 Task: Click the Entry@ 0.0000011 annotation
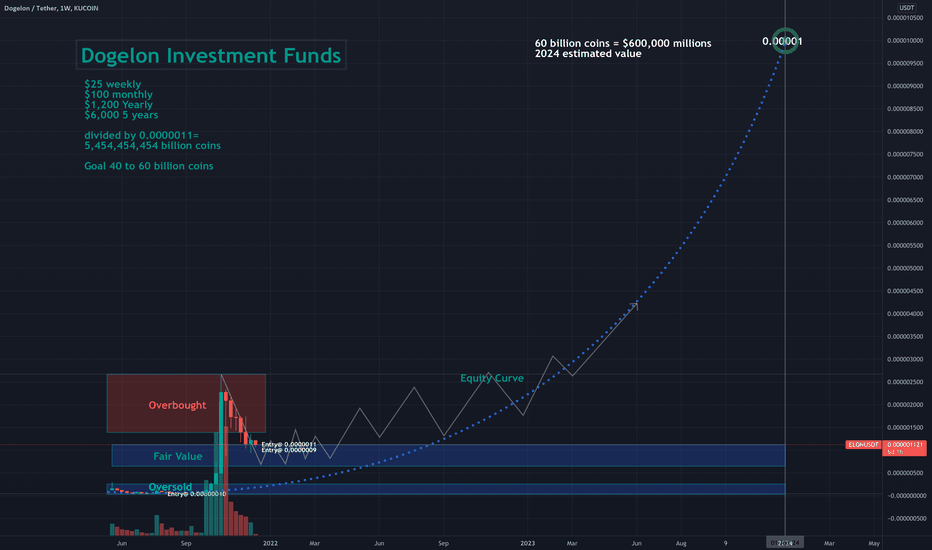click(x=289, y=445)
